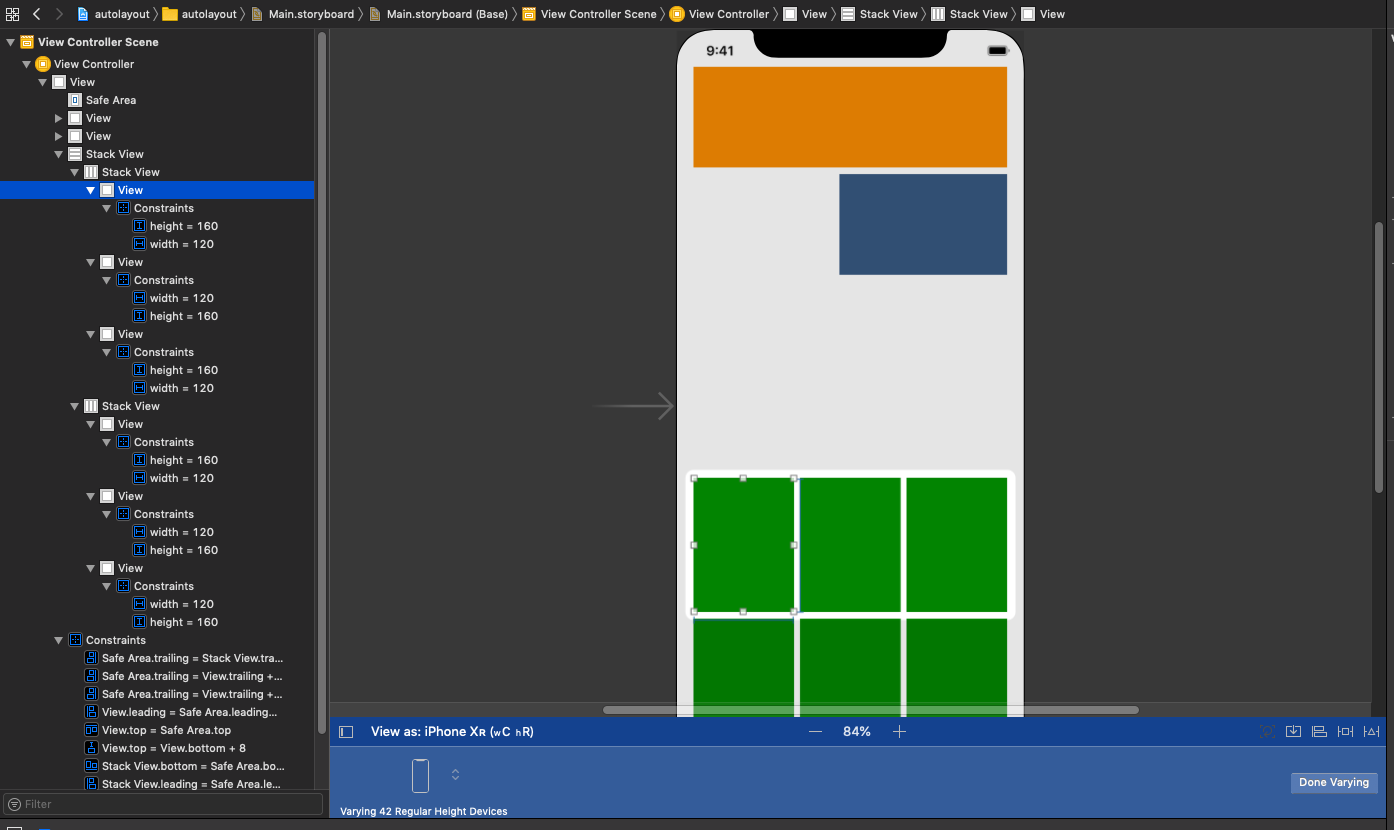The height and width of the screenshot is (830, 1394).
Task: Go back using the jump bar arrow
Action: [x=37, y=14]
